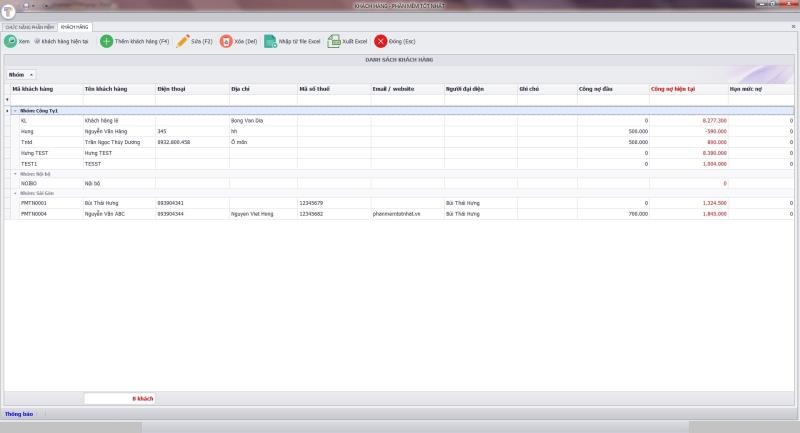Click the red Xóa (Del) trash icon

[x=226, y=41]
